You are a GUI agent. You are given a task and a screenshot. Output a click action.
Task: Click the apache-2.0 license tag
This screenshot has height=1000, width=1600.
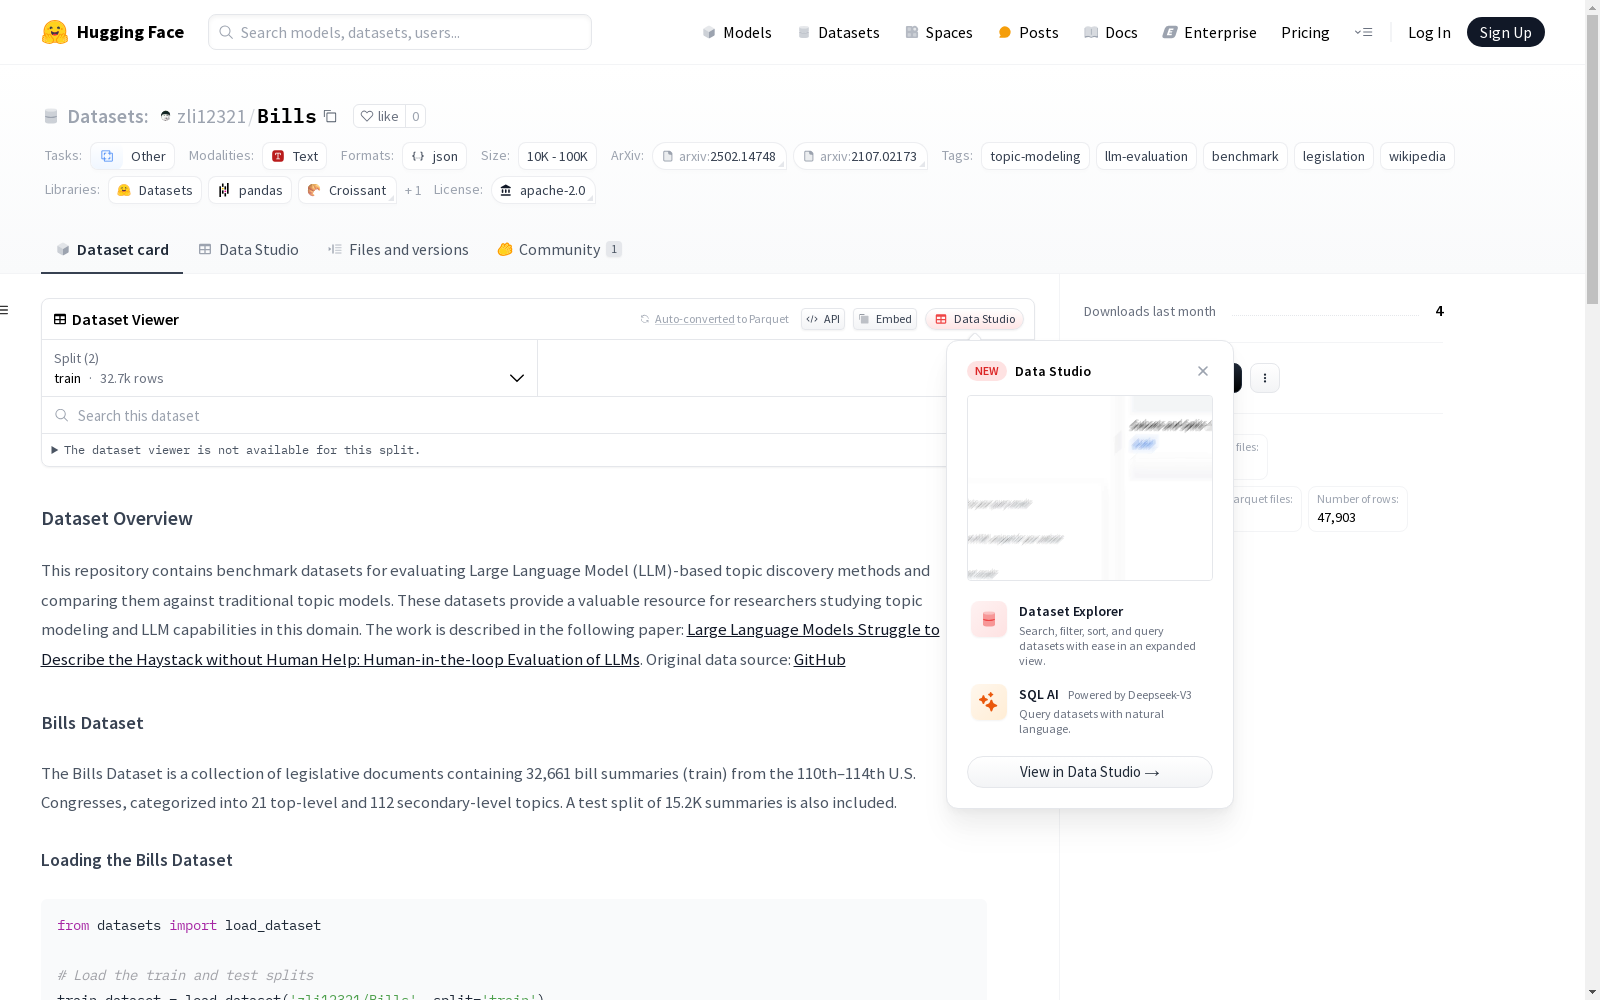543,190
